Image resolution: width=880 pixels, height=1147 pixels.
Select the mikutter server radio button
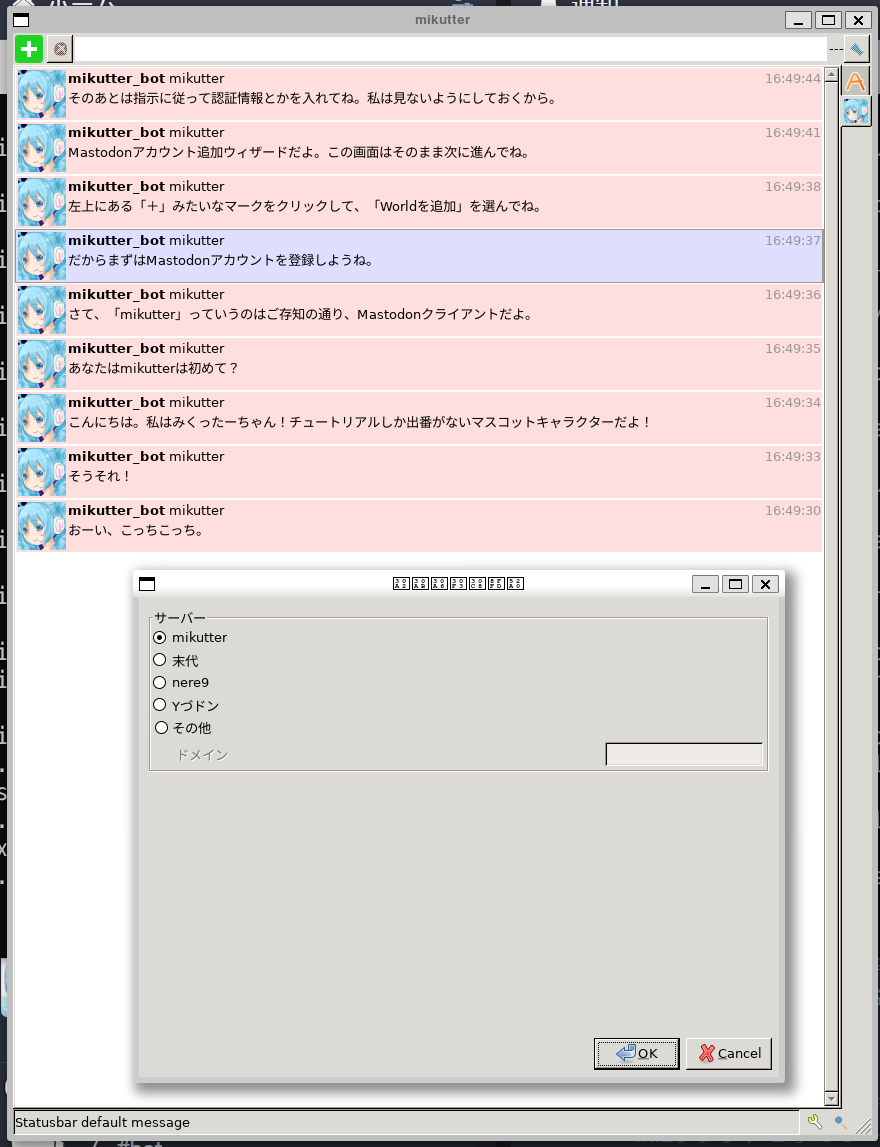pyautogui.click(x=160, y=637)
